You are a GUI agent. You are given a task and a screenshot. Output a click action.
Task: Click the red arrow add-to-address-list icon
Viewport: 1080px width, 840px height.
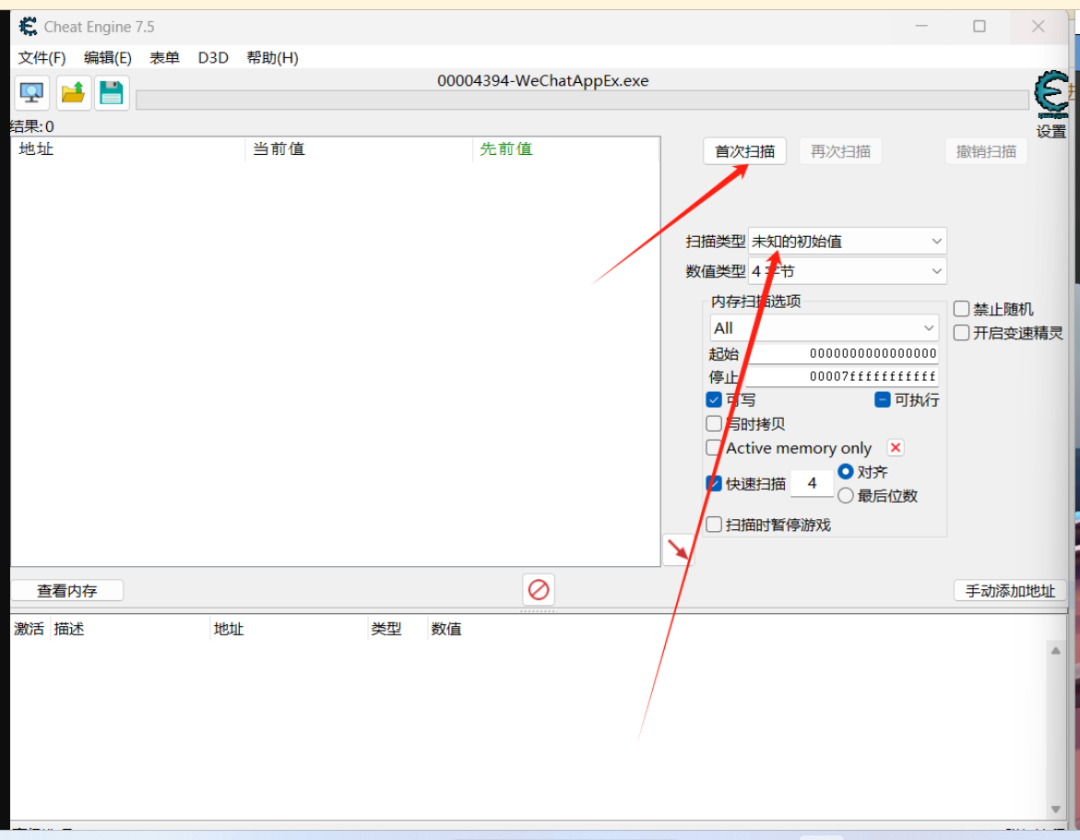pos(678,550)
